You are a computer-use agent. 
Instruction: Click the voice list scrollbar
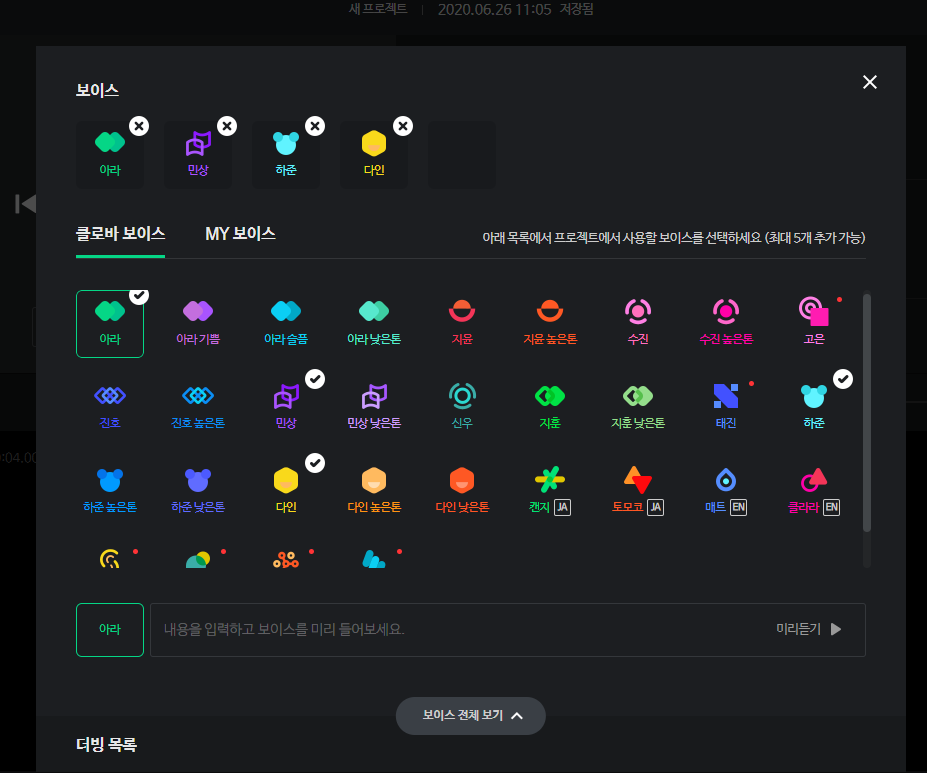pyautogui.click(x=867, y=413)
